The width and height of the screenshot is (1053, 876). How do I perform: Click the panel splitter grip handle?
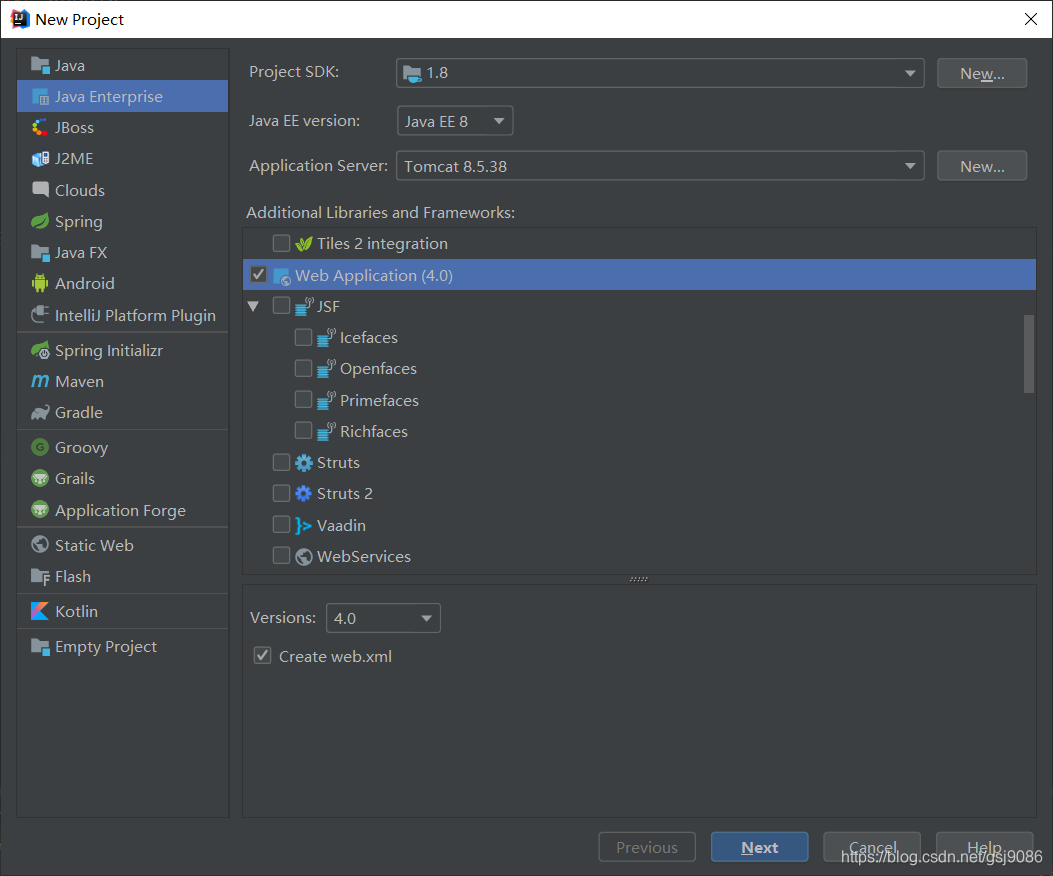click(x=639, y=579)
